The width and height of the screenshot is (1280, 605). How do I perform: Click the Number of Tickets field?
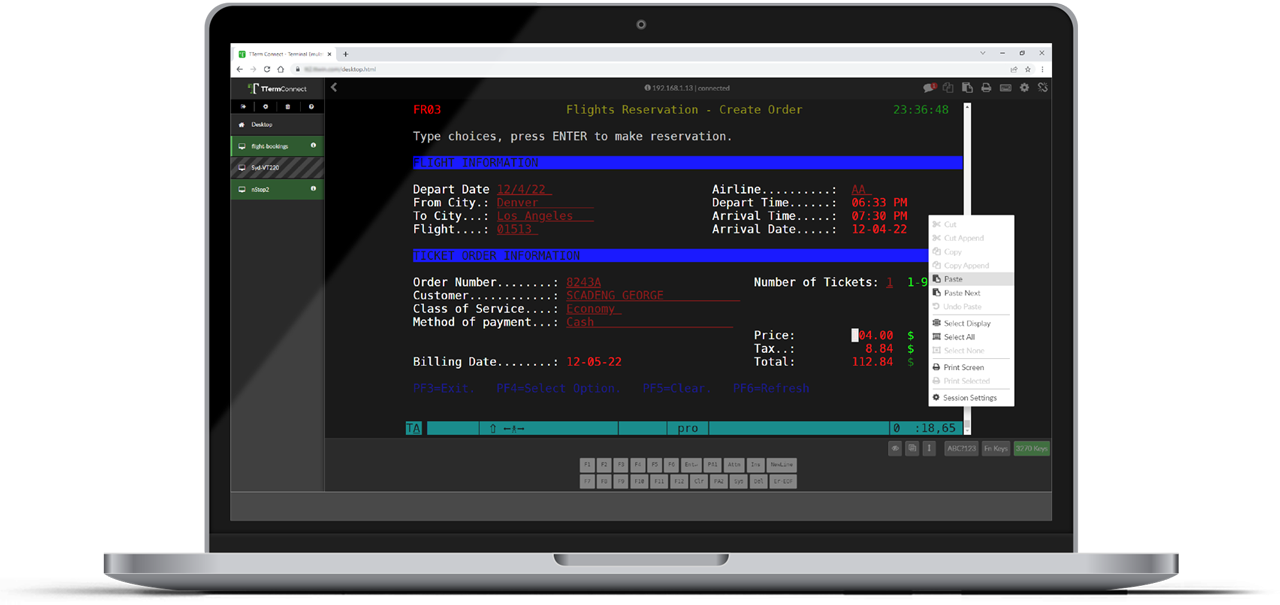[890, 282]
